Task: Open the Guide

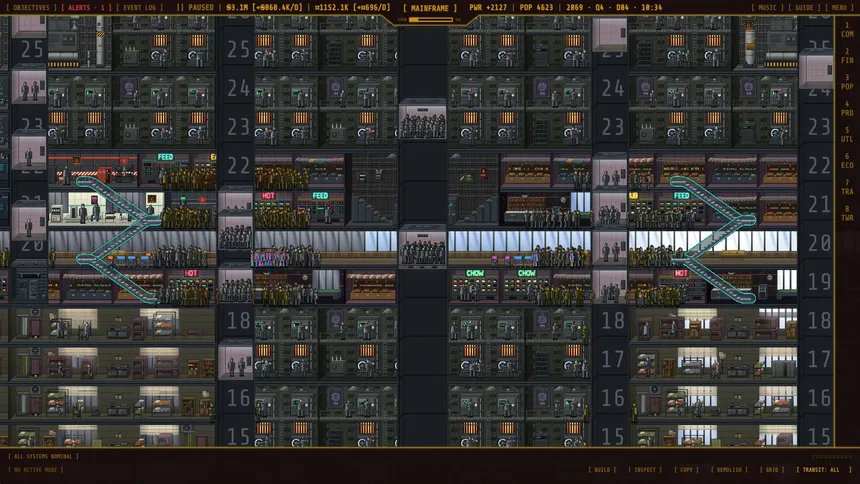Action: pyautogui.click(x=804, y=8)
